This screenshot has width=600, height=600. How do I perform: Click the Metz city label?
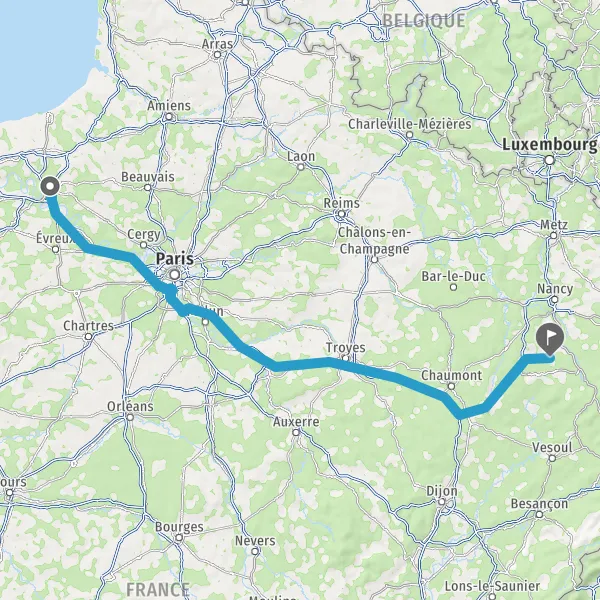pos(554,224)
